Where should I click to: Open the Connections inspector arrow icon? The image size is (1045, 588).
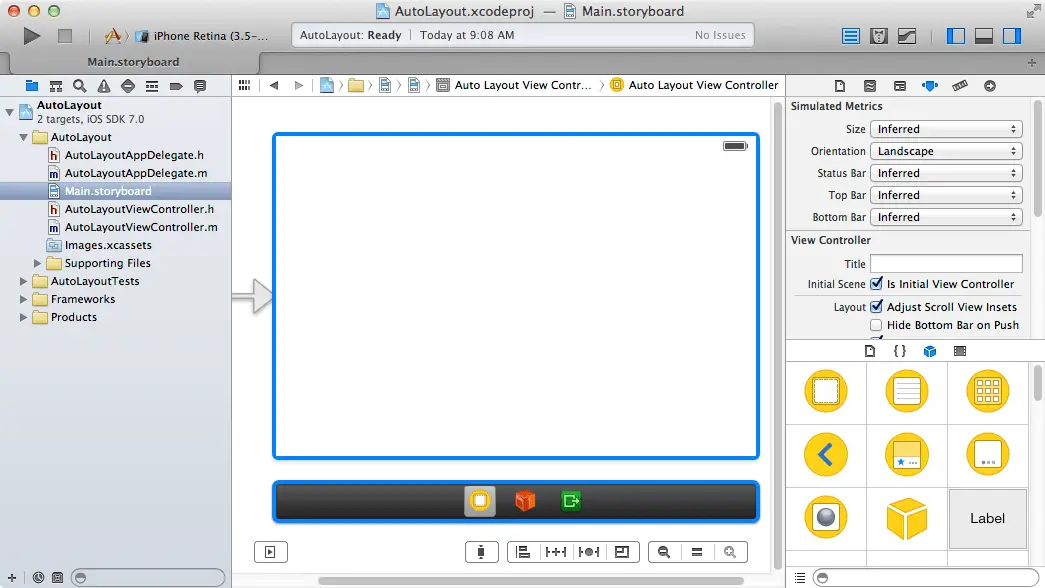(990, 86)
